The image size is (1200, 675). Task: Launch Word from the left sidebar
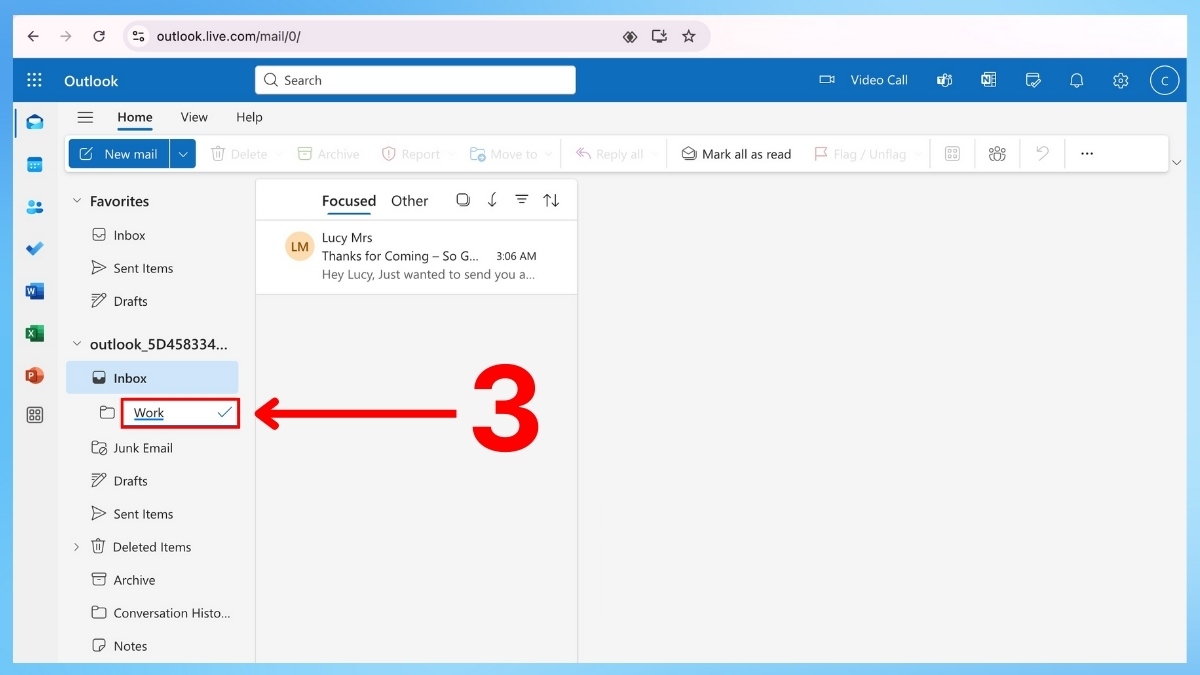point(35,292)
